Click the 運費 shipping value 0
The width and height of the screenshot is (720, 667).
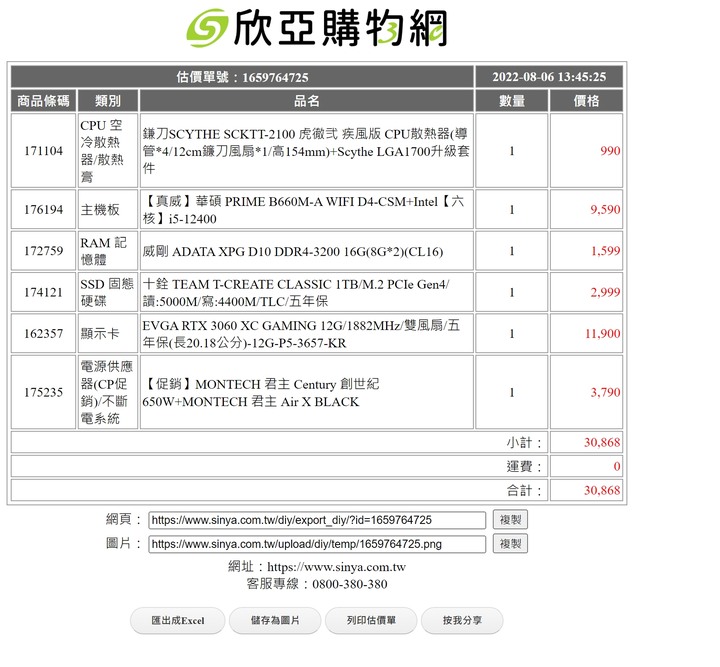pyautogui.click(x=617, y=466)
